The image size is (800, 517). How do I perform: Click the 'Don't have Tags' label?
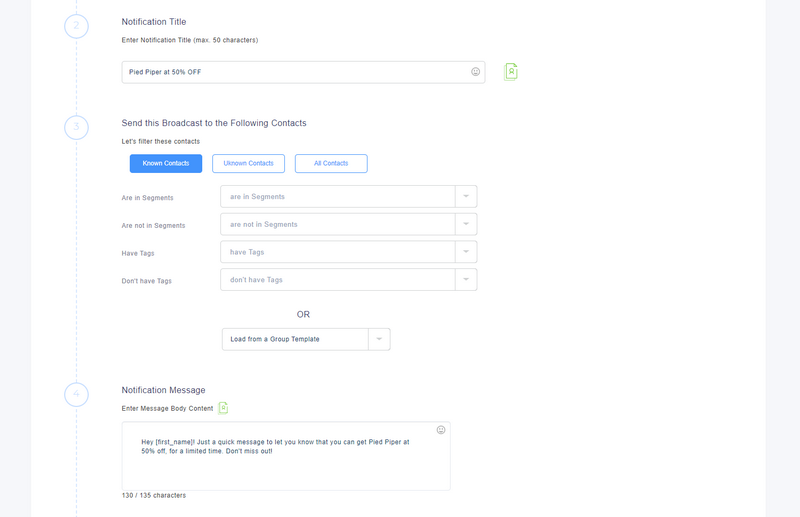[x=146, y=281]
